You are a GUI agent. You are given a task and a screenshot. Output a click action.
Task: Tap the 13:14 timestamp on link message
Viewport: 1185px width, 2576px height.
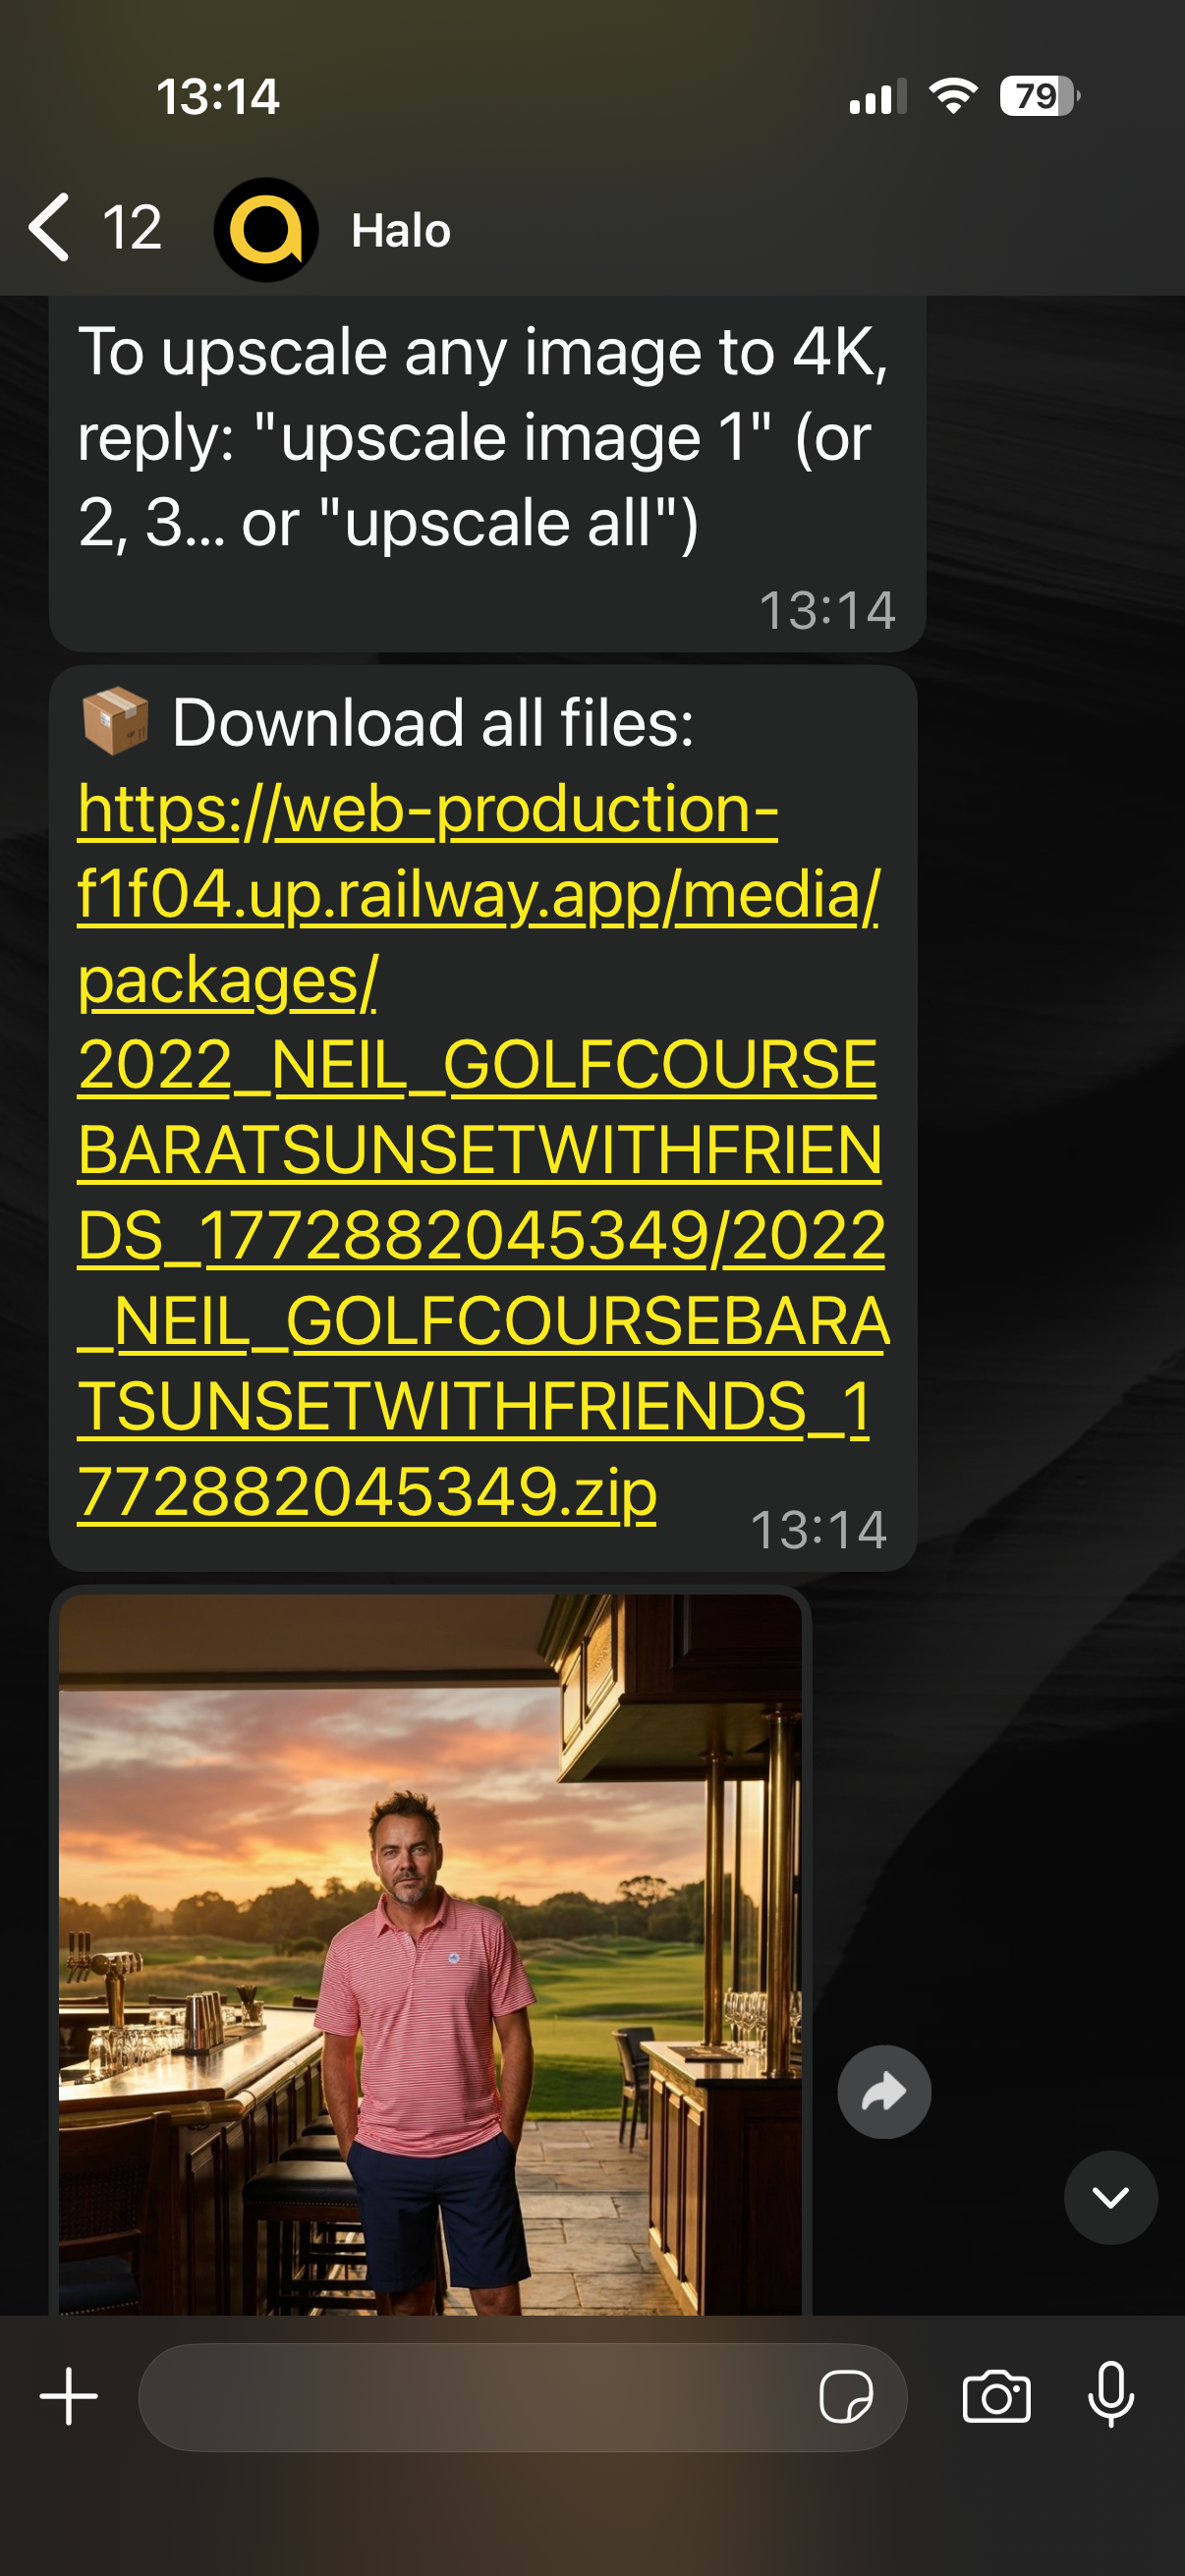click(818, 1530)
